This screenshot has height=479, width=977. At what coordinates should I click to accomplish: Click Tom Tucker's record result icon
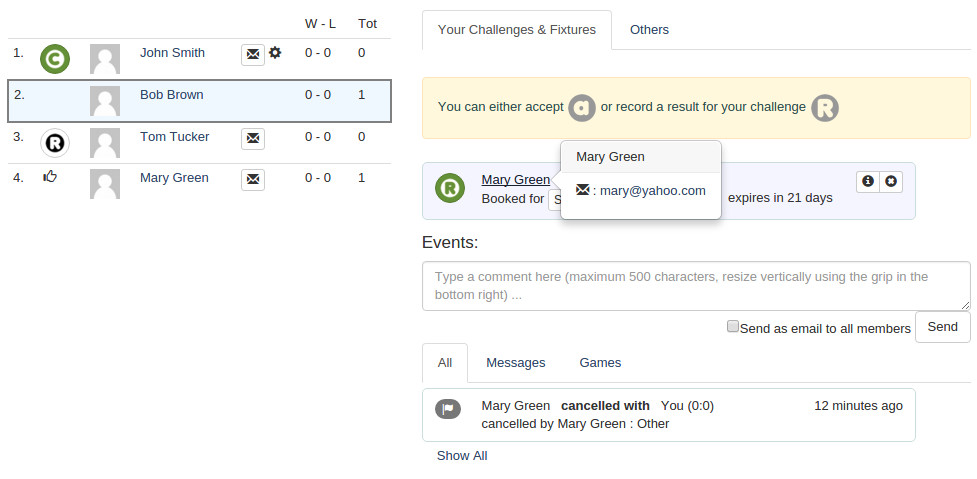(x=55, y=143)
